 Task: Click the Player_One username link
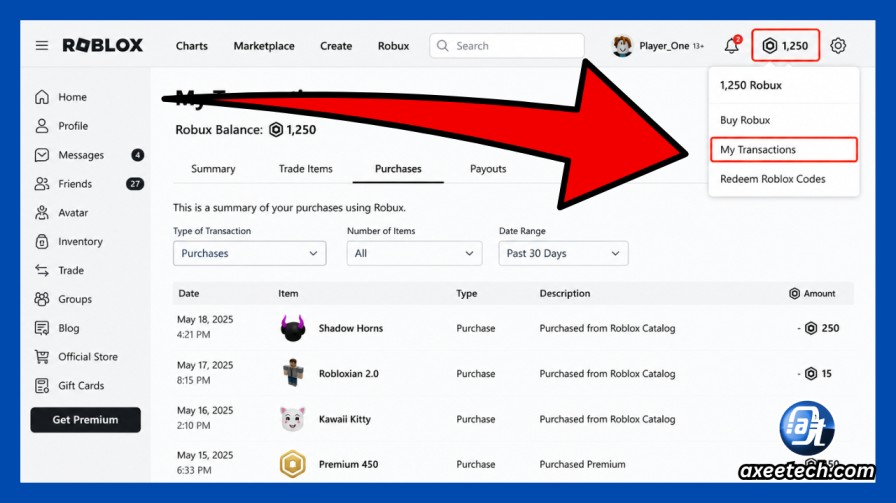click(665, 46)
